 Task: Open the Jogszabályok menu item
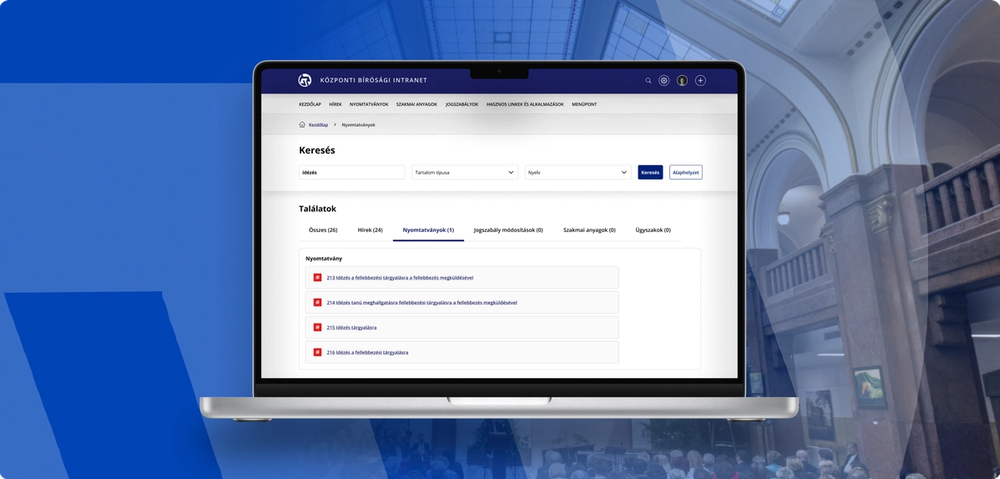(462, 104)
